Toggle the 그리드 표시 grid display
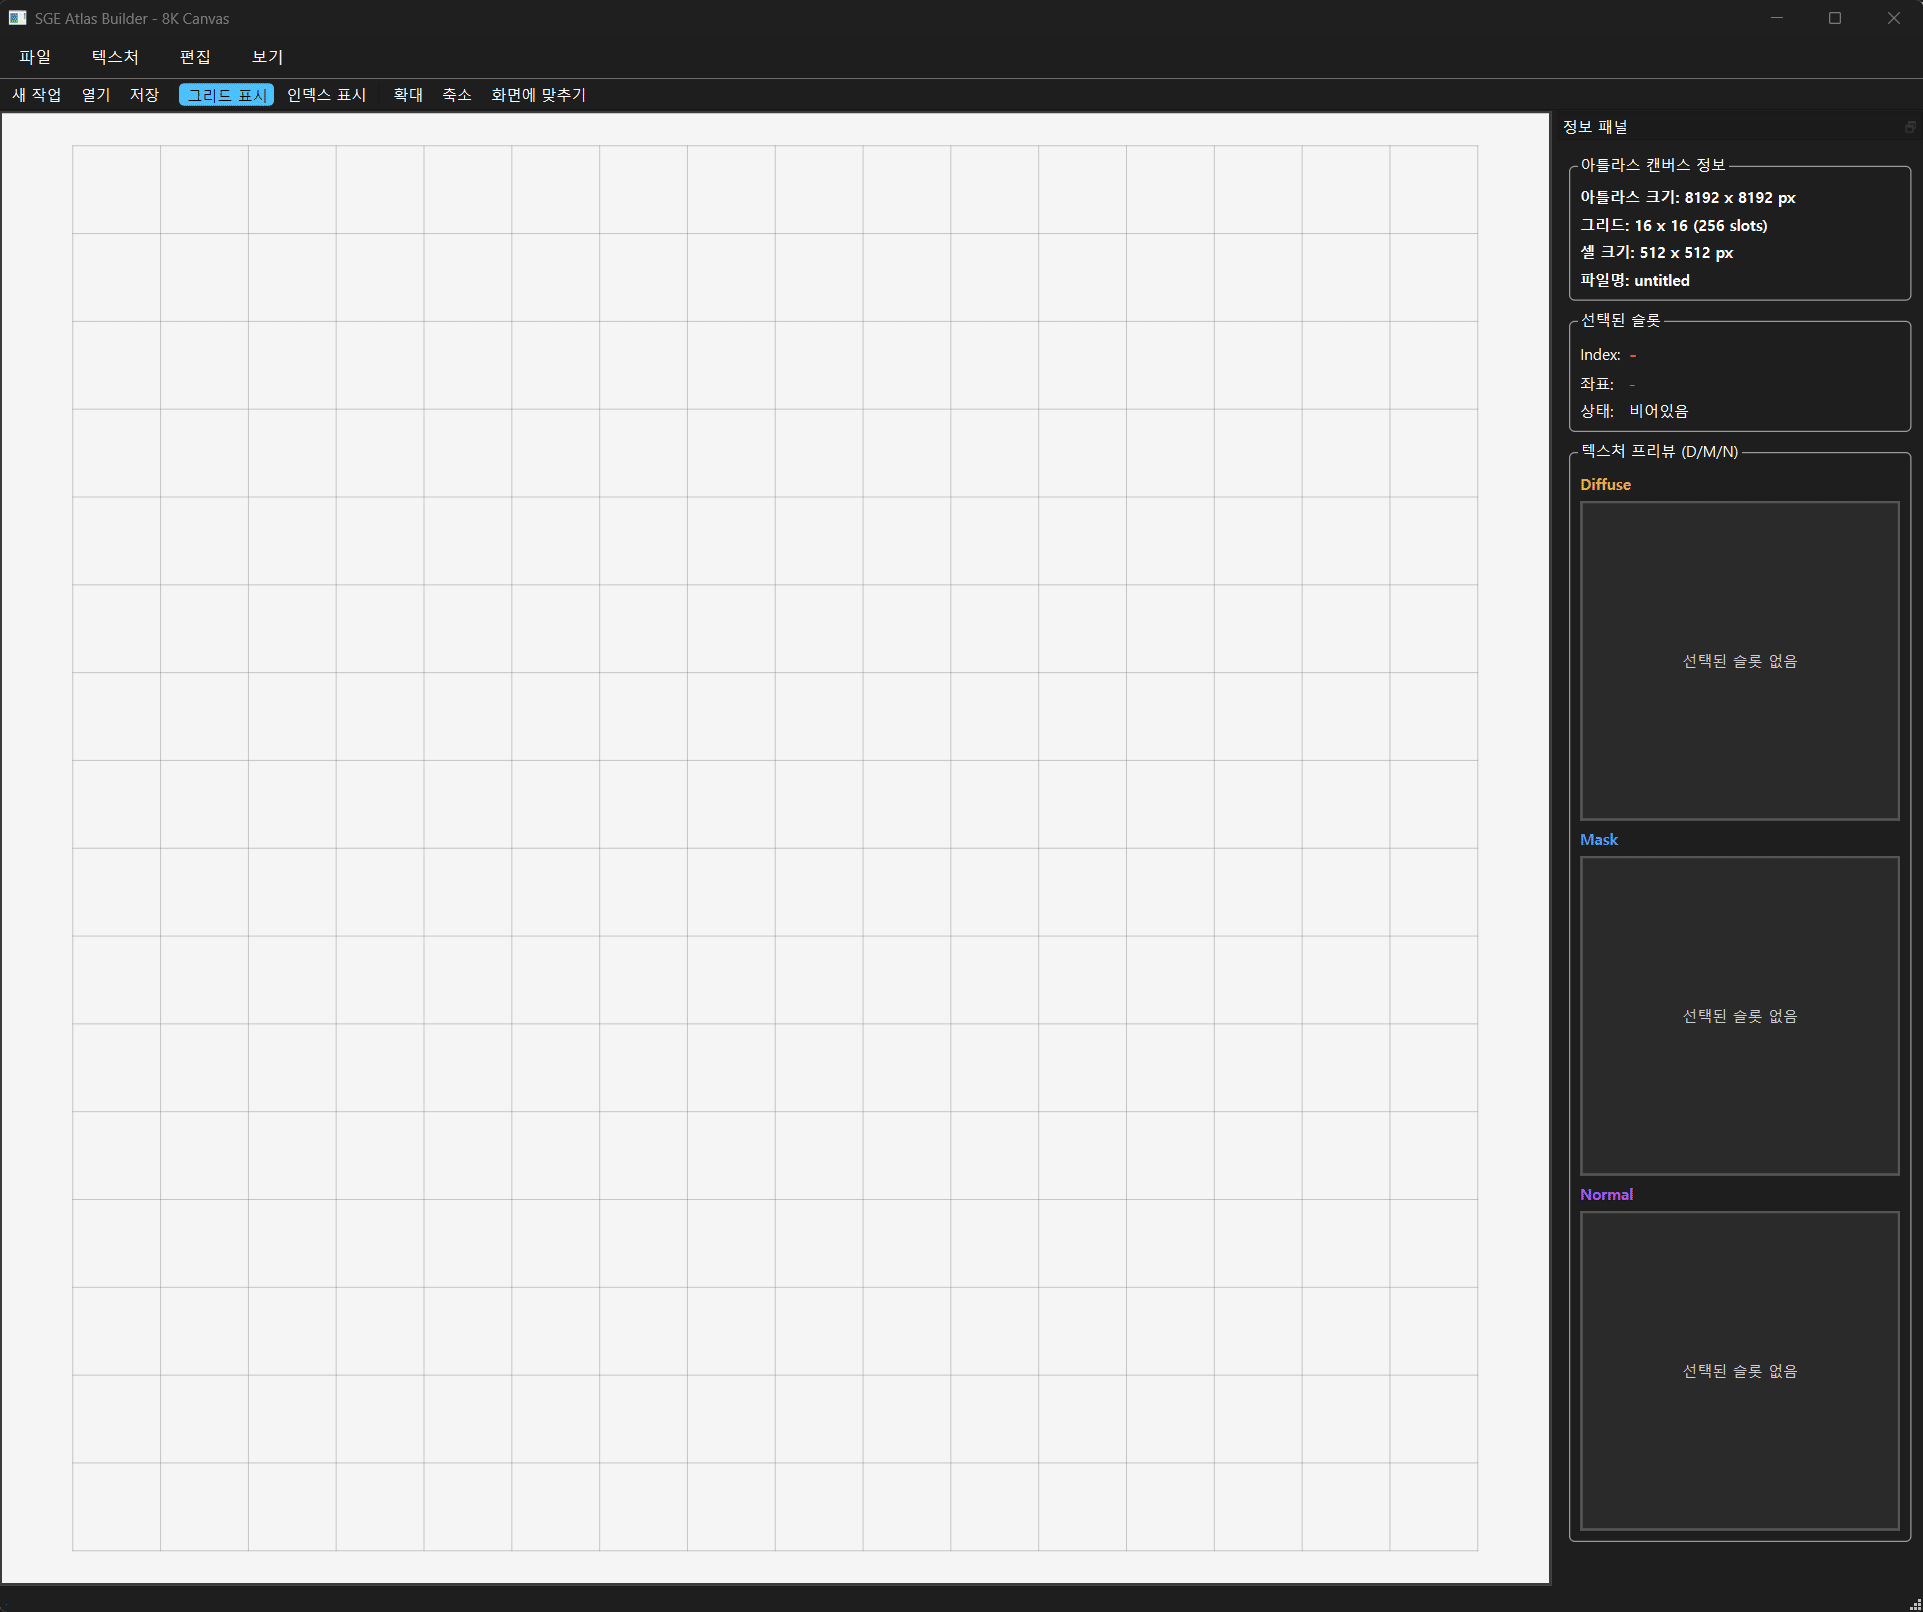This screenshot has width=1923, height=1612. 226,95
